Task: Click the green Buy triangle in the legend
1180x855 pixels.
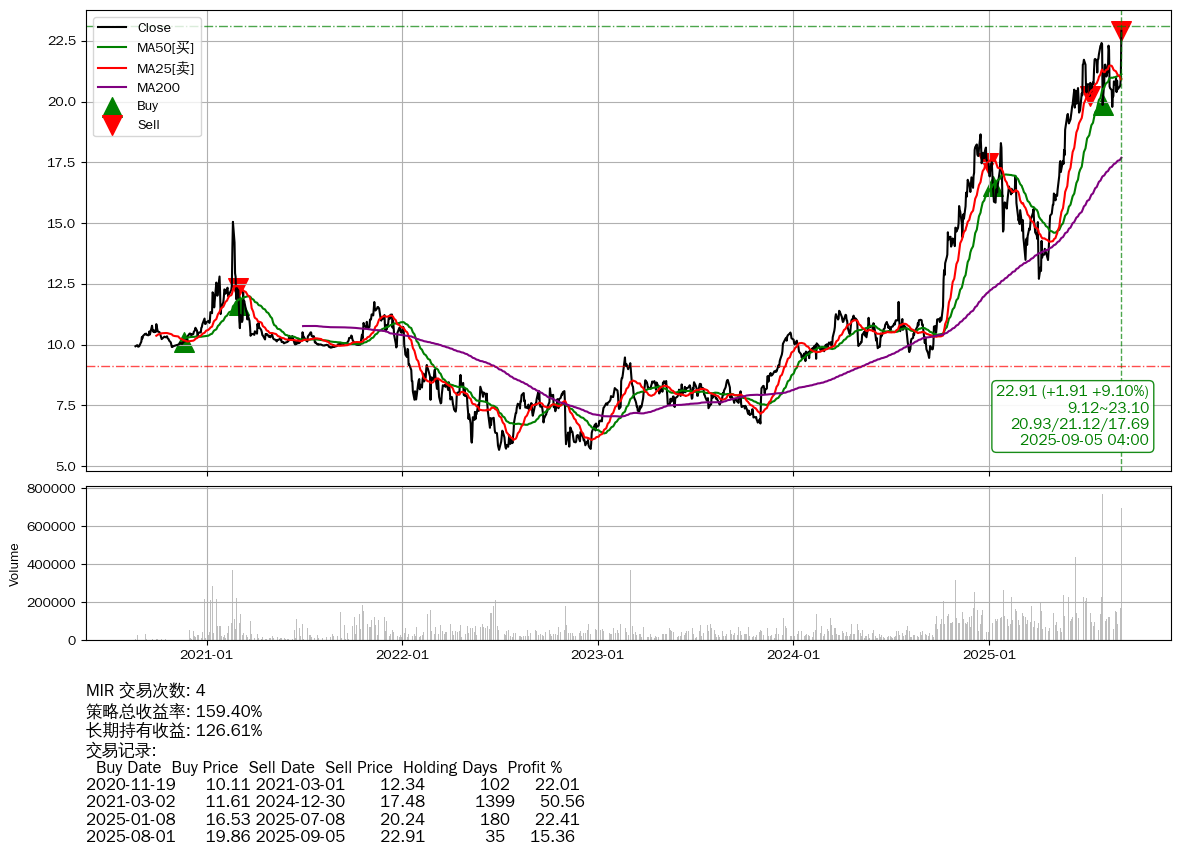Action: (x=112, y=106)
